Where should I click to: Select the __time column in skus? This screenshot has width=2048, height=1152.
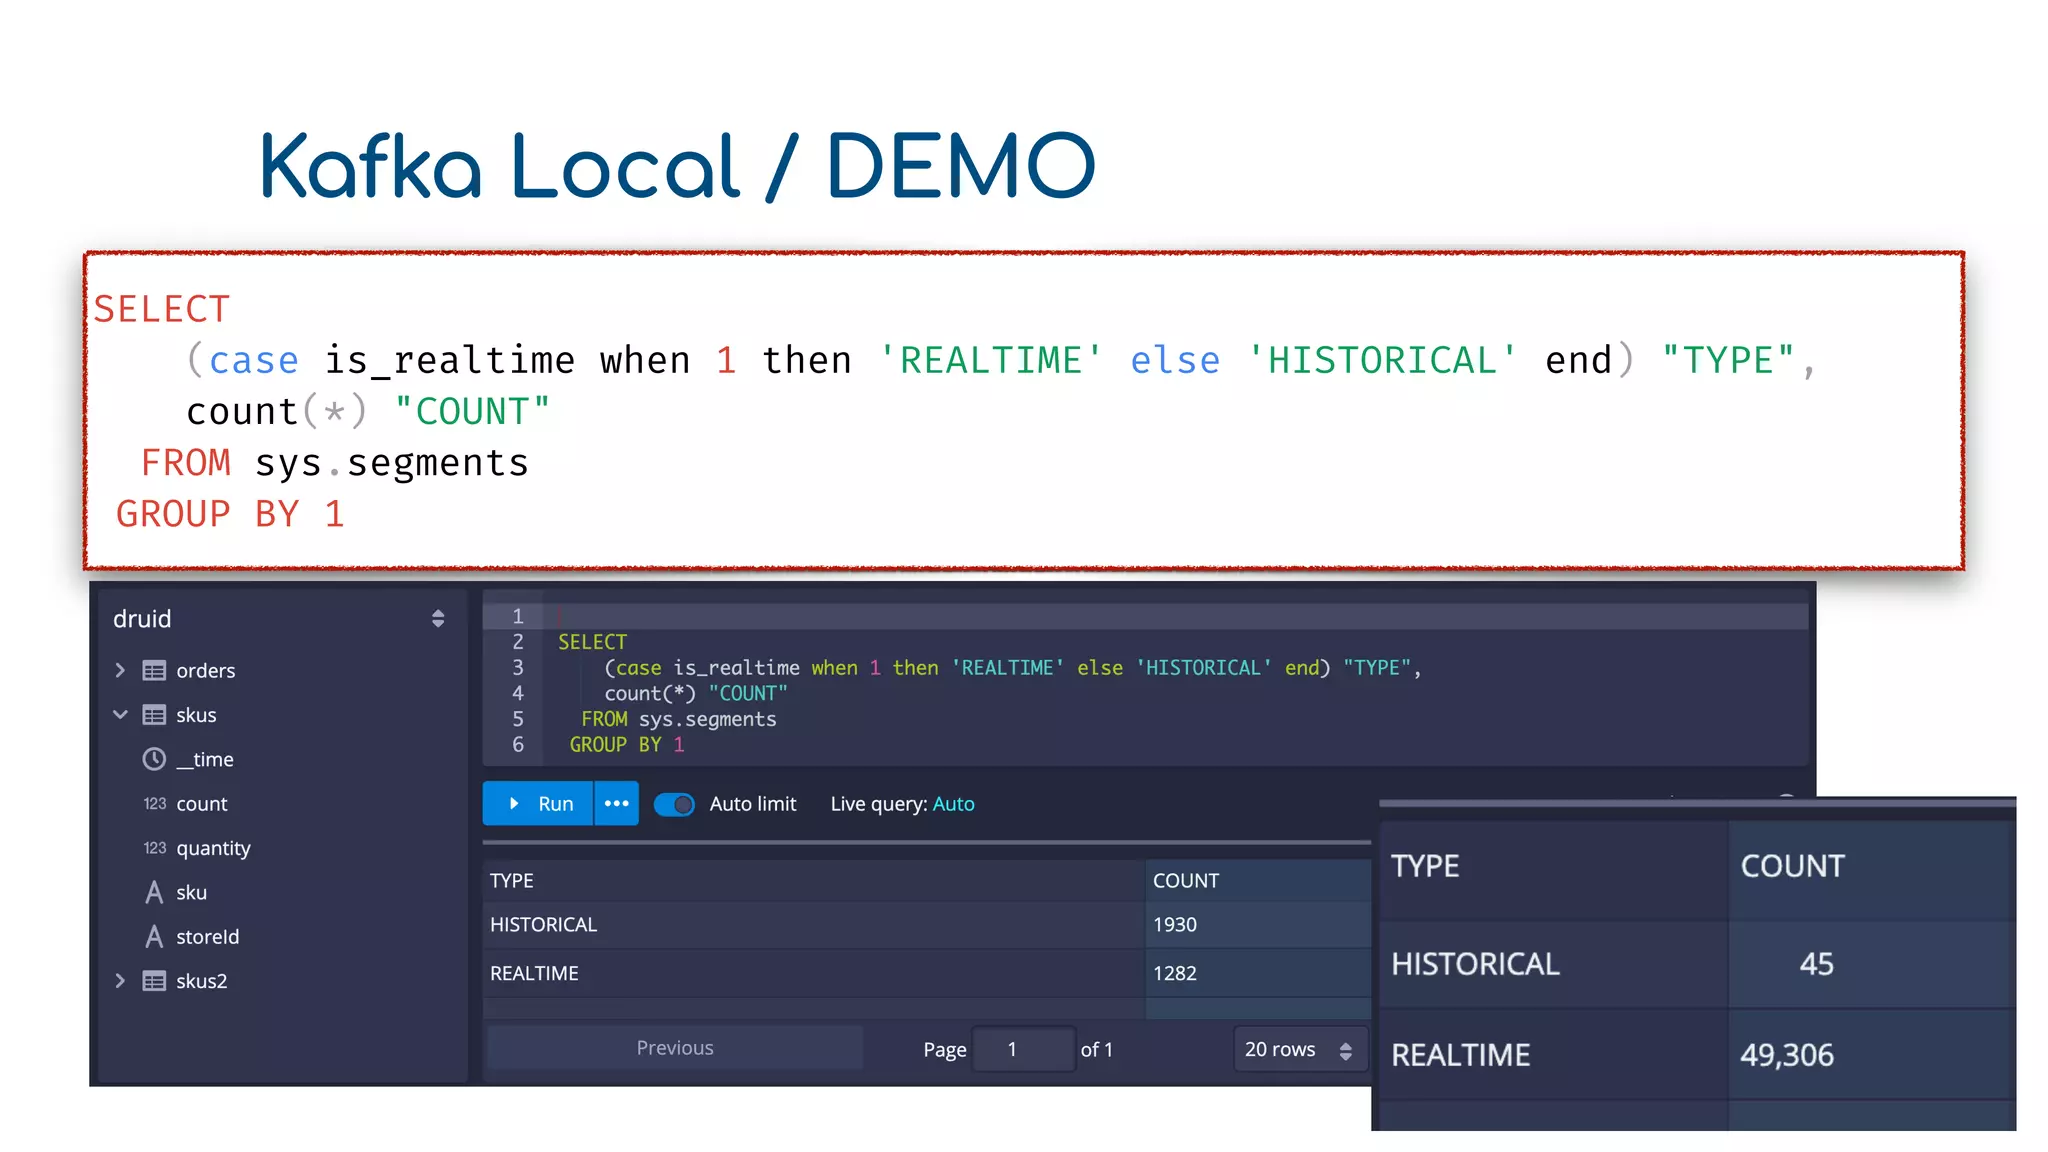click(205, 759)
